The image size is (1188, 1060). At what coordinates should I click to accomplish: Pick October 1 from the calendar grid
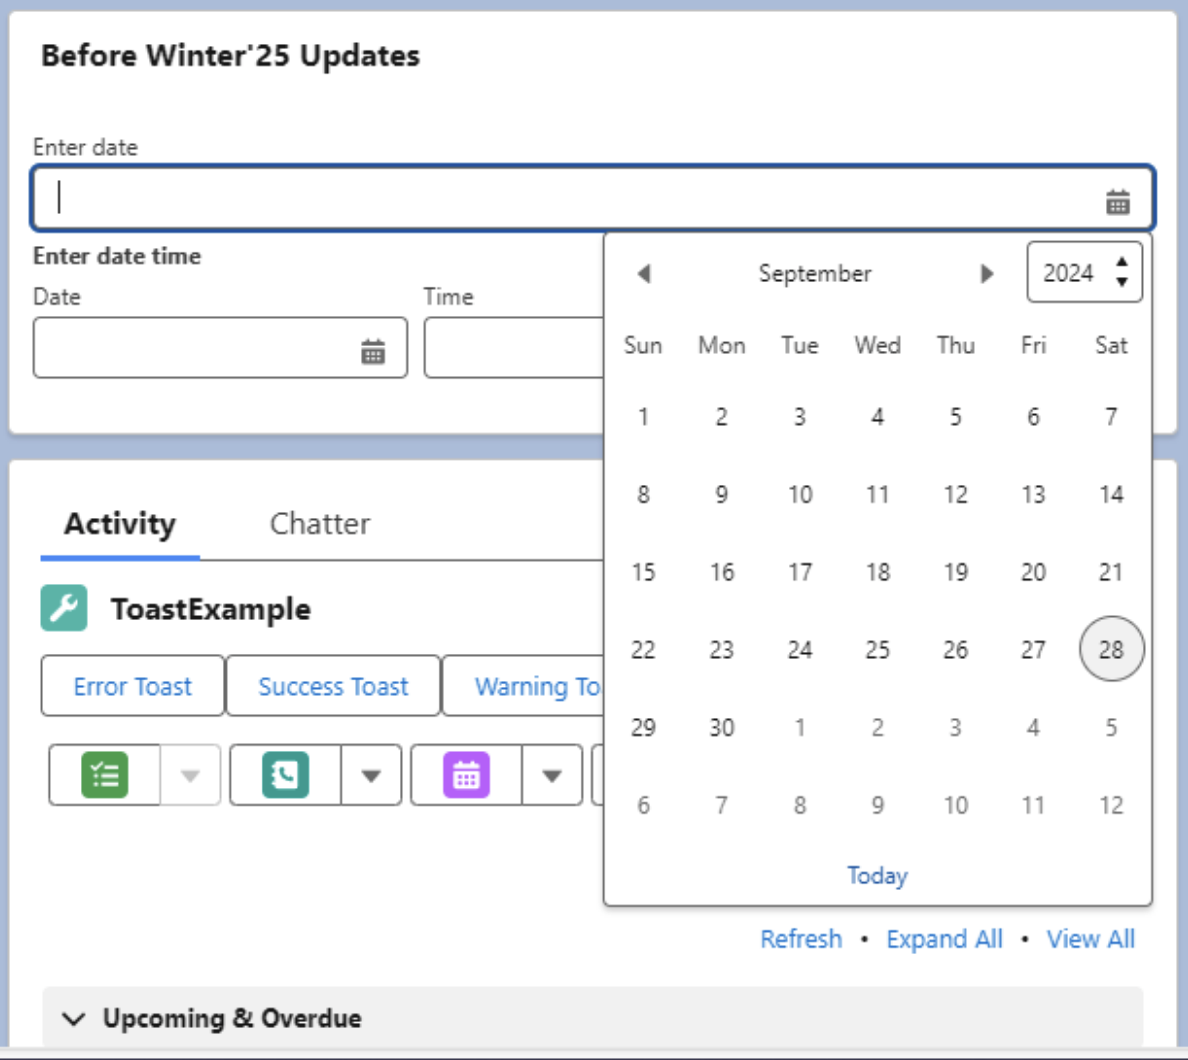799,727
